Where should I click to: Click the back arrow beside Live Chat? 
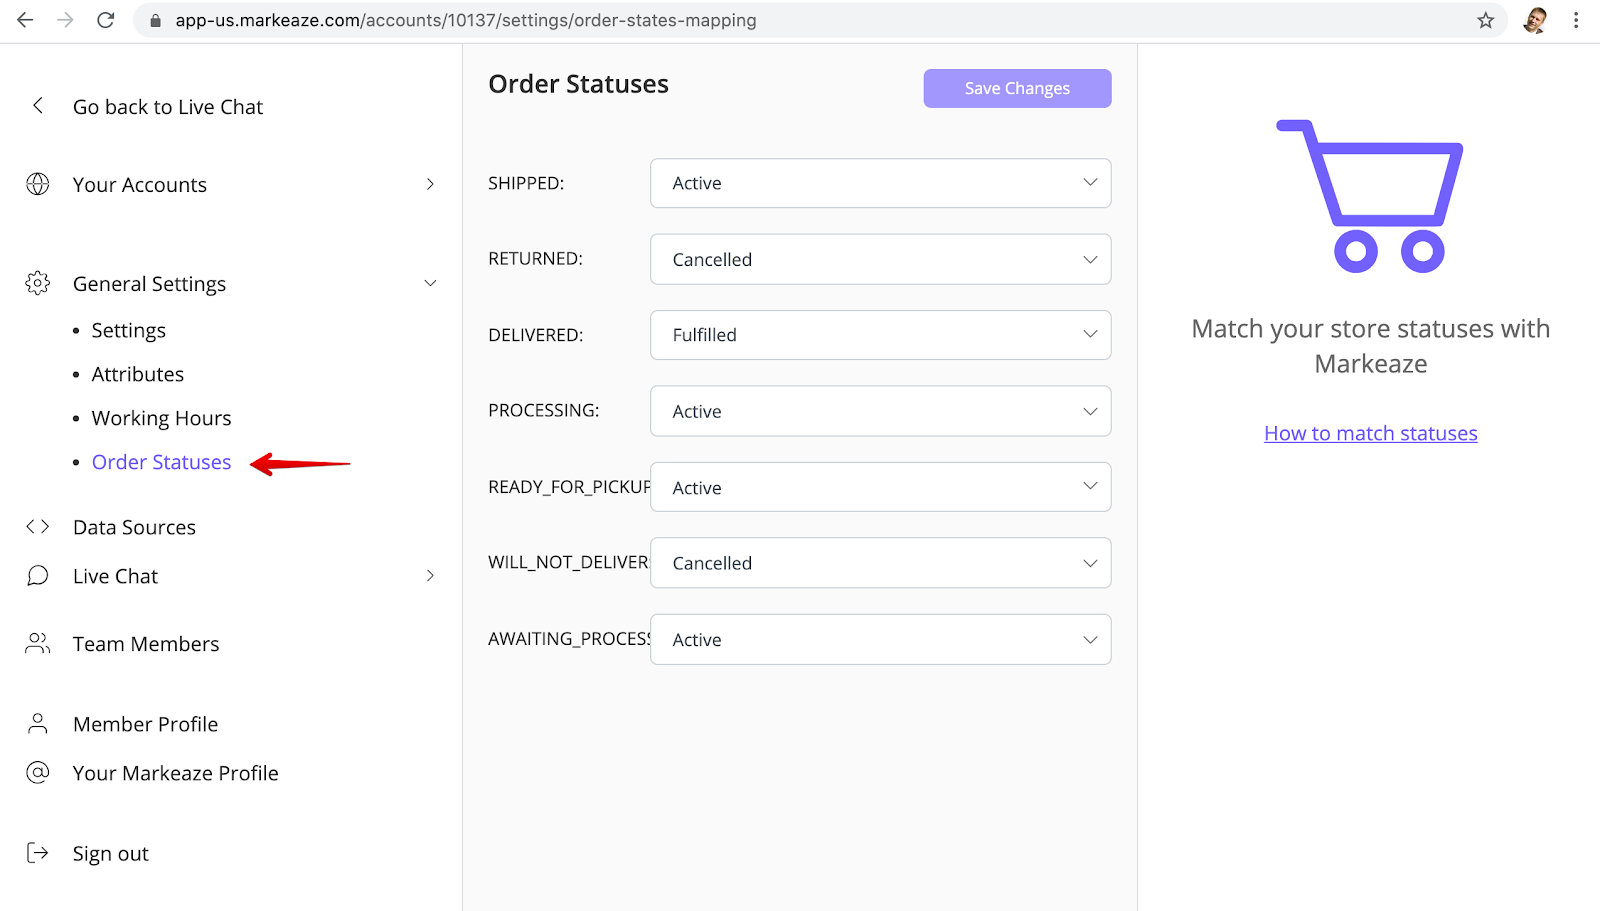tap(38, 106)
